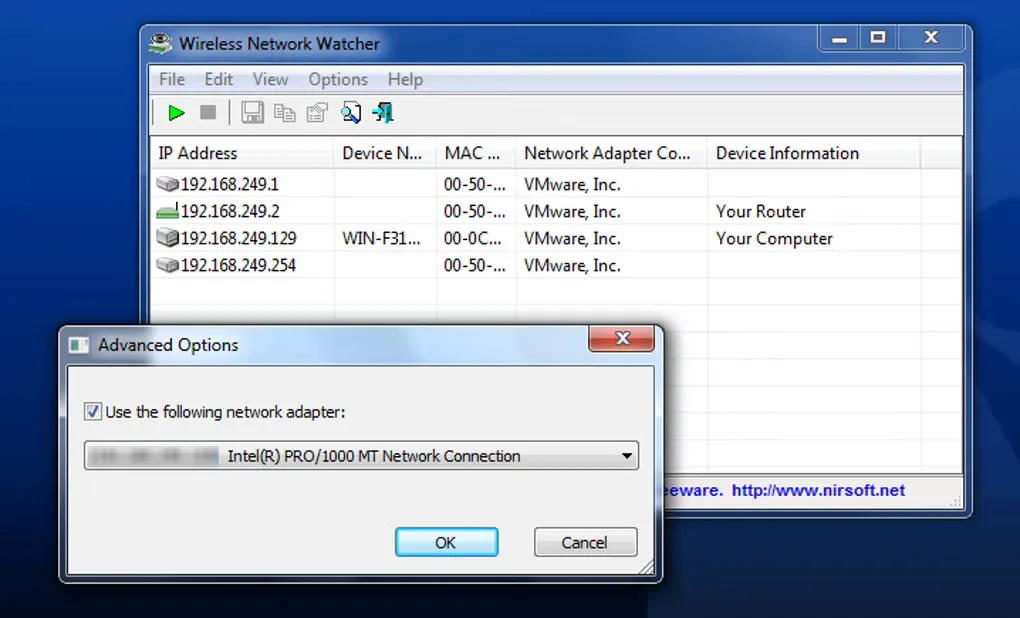The width and height of the screenshot is (1020, 618).
Task: Open the network adapter dropdown list
Action: tap(361, 456)
